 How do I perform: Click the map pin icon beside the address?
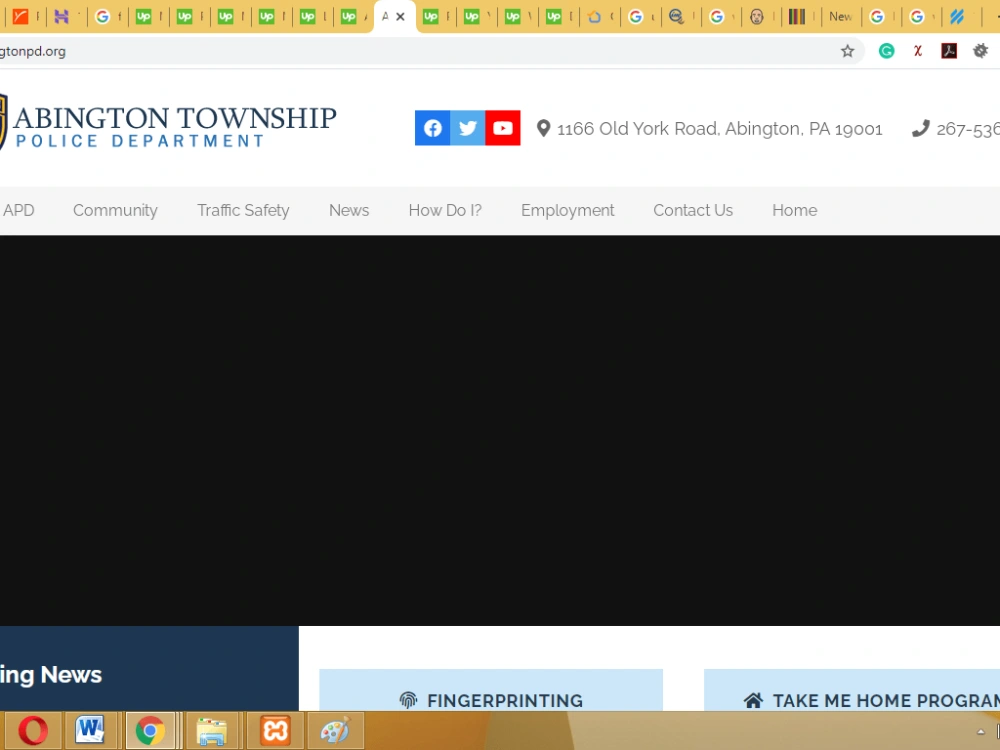543,128
